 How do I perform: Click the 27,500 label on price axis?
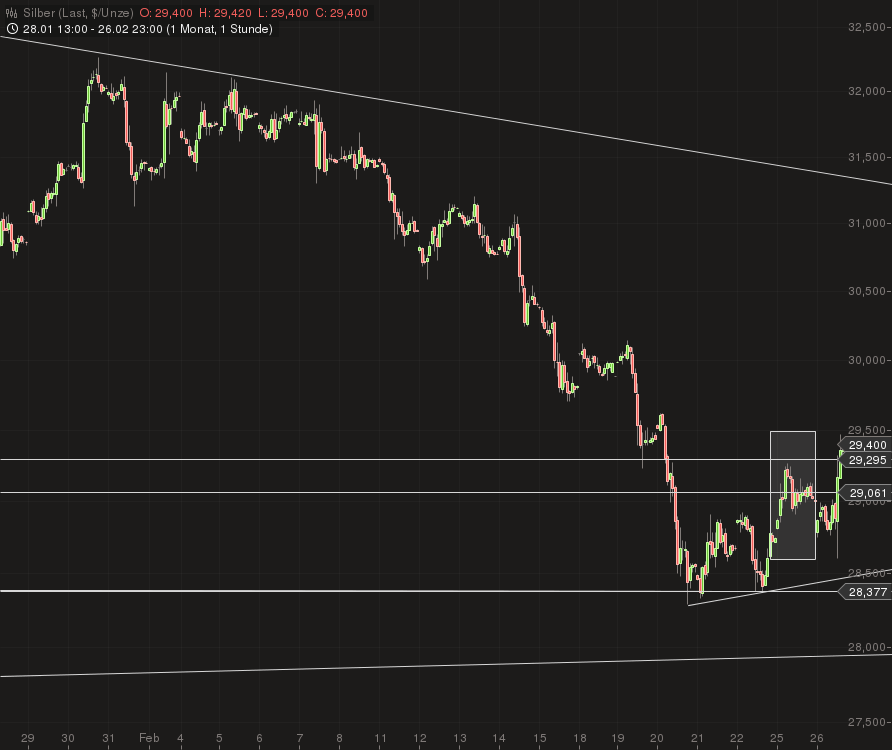[867, 723]
